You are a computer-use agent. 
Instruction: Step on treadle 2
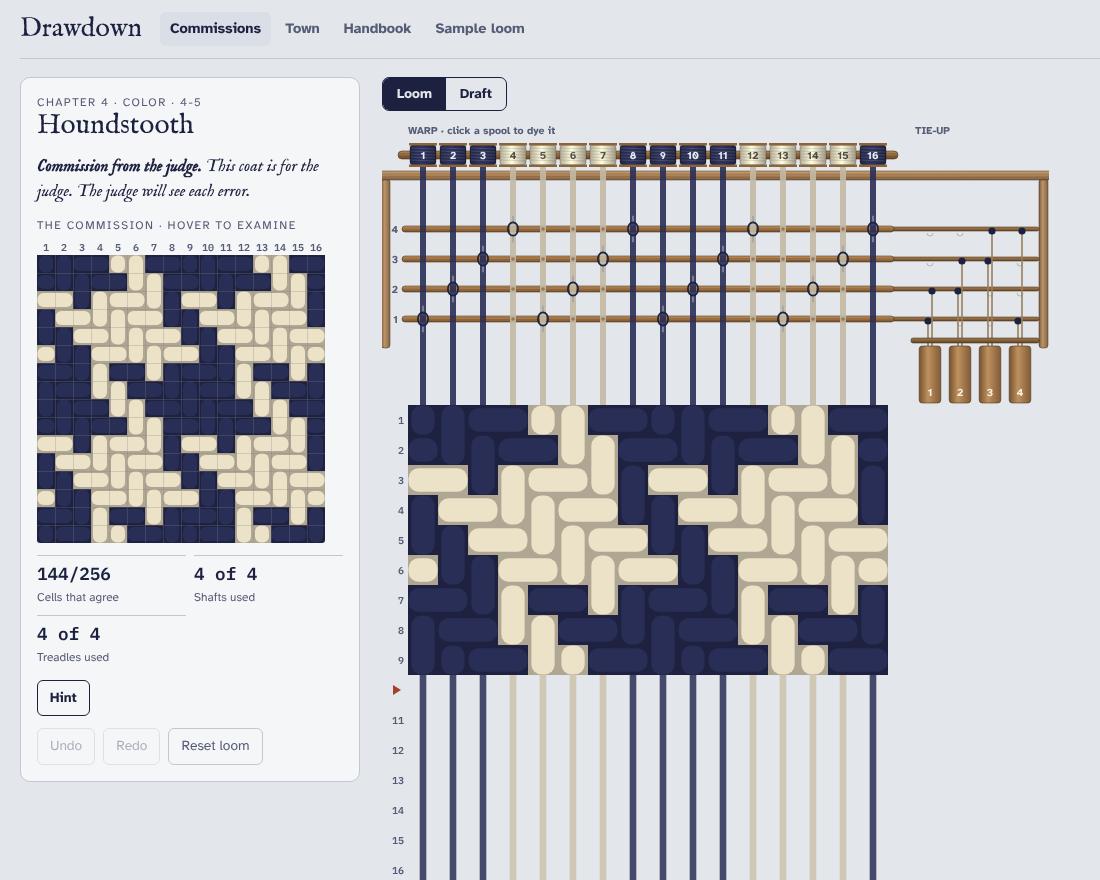[x=960, y=374]
